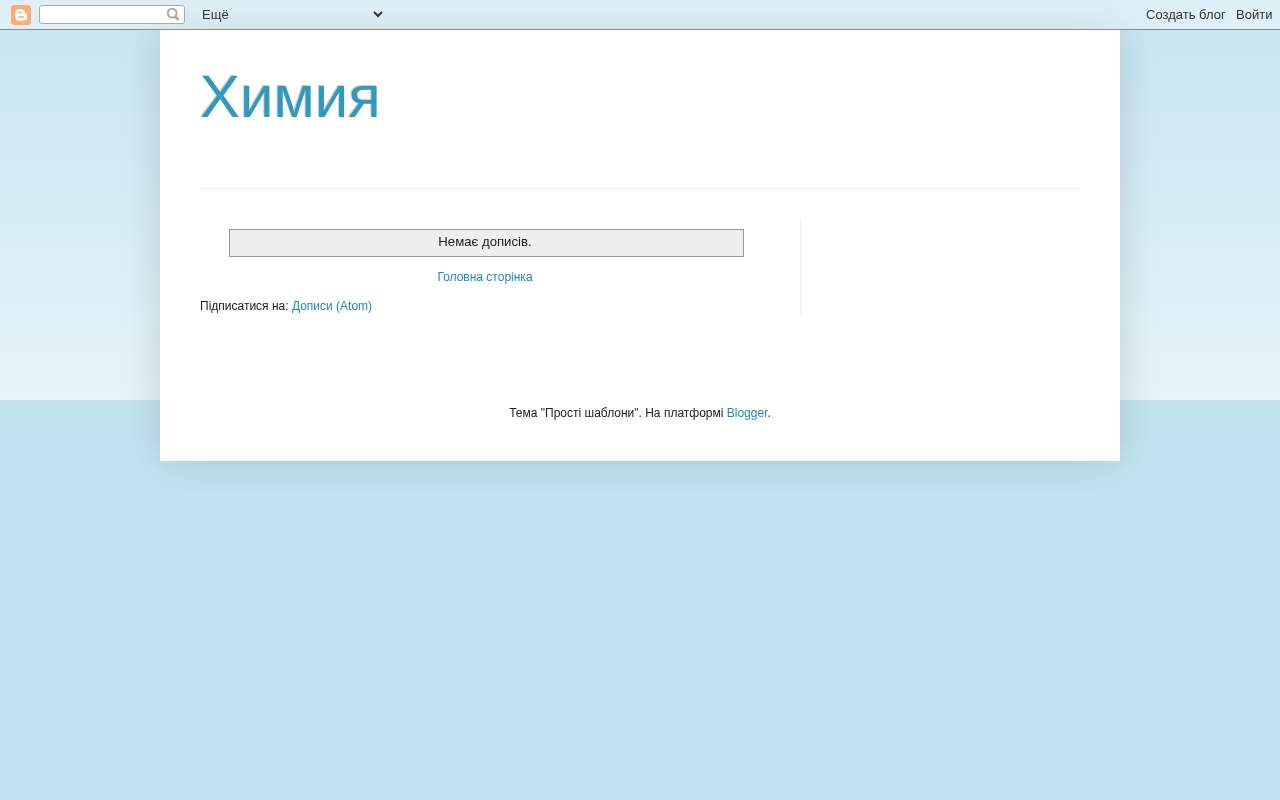Go to Головна сторінка link
The image size is (1280, 800).
(x=485, y=277)
